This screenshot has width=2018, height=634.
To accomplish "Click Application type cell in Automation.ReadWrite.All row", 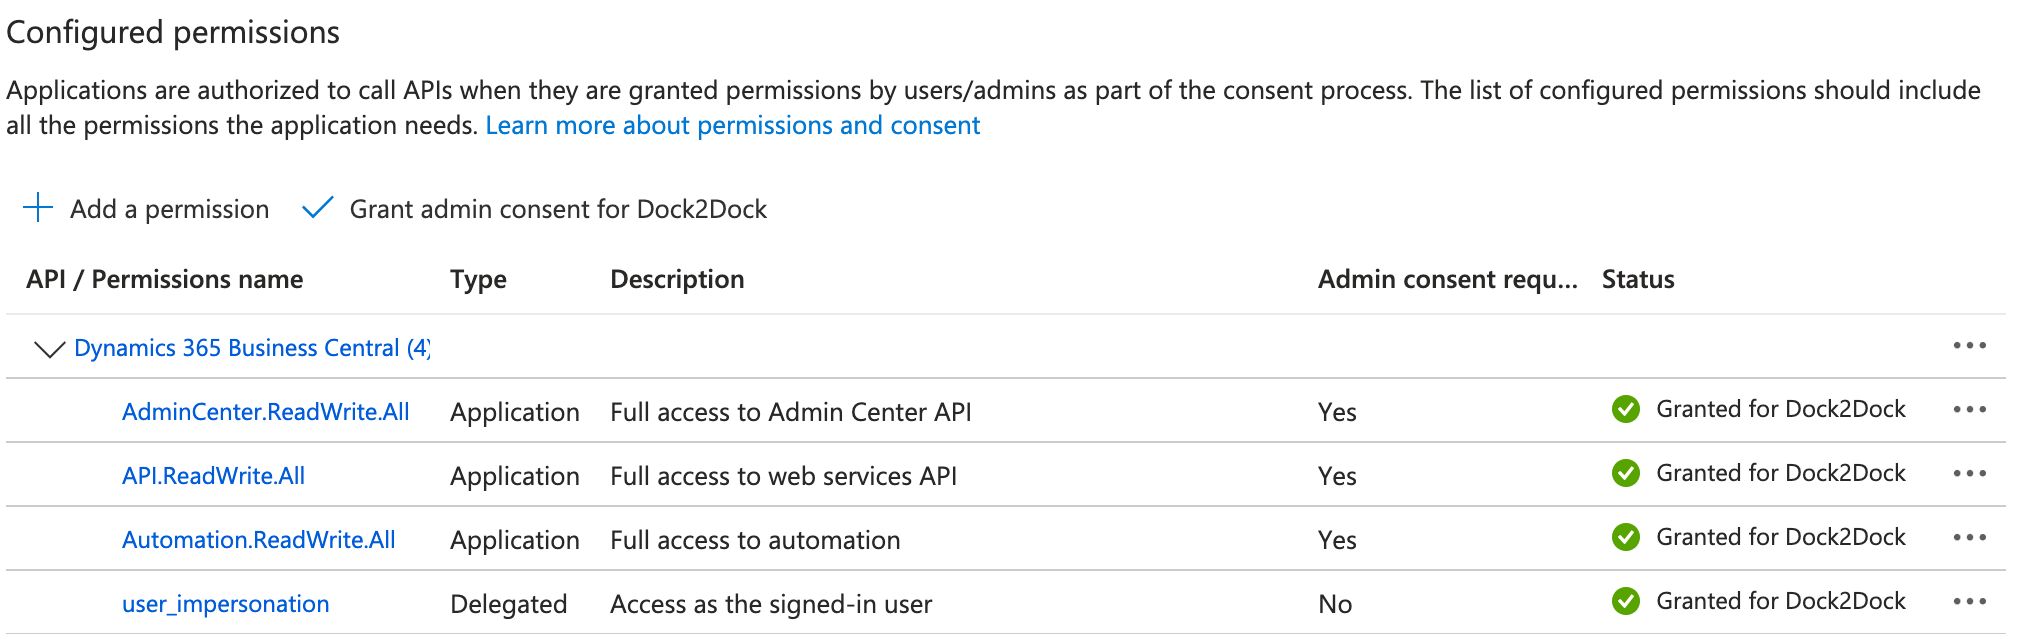I will click(515, 540).
